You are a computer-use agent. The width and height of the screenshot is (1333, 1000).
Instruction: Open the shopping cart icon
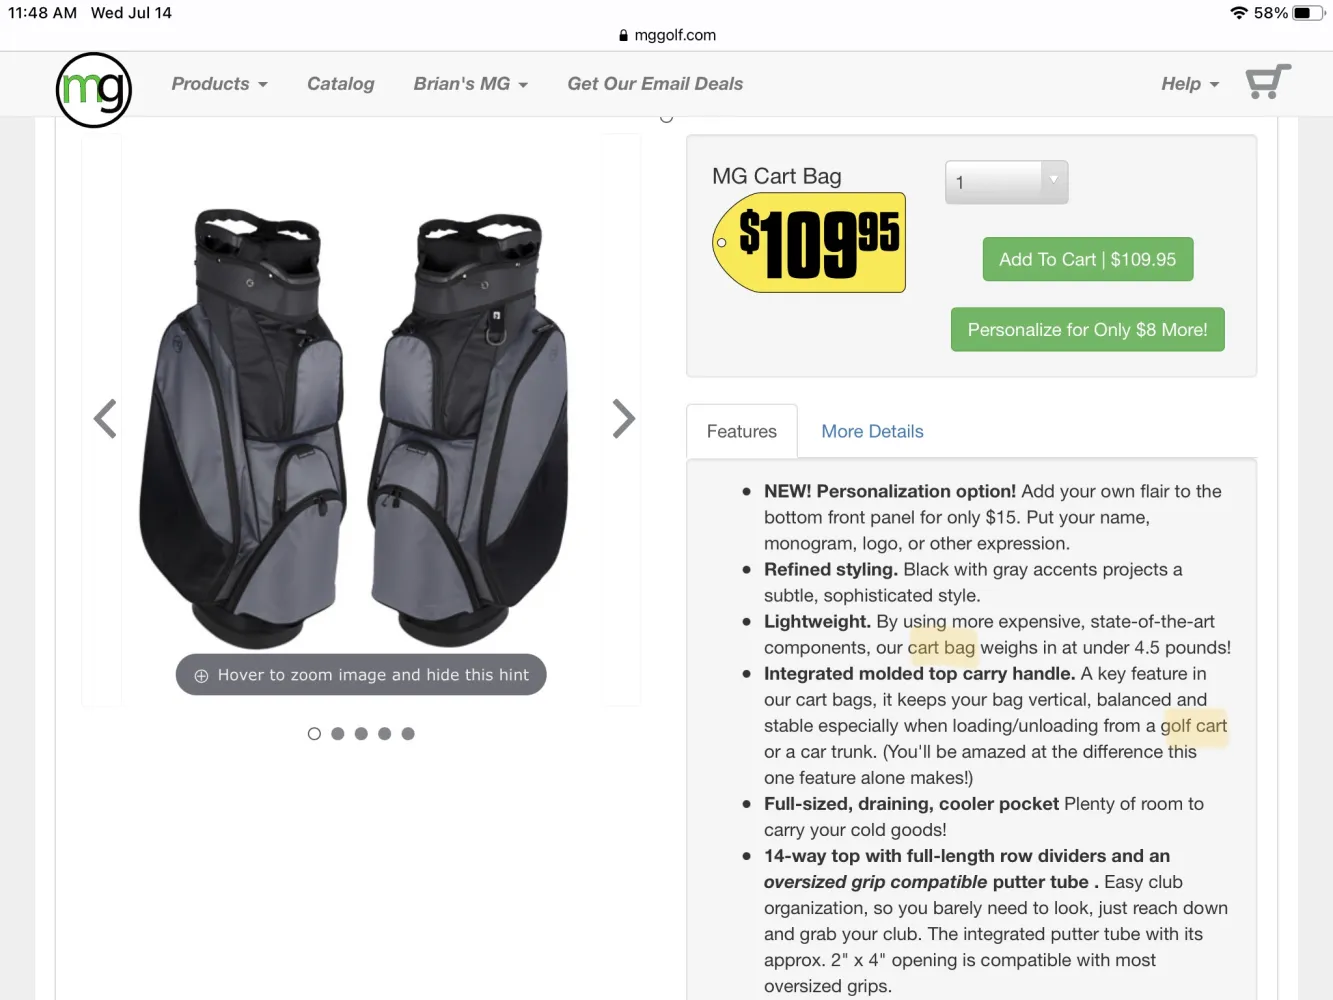pyautogui.click(x=1268, y=82)
